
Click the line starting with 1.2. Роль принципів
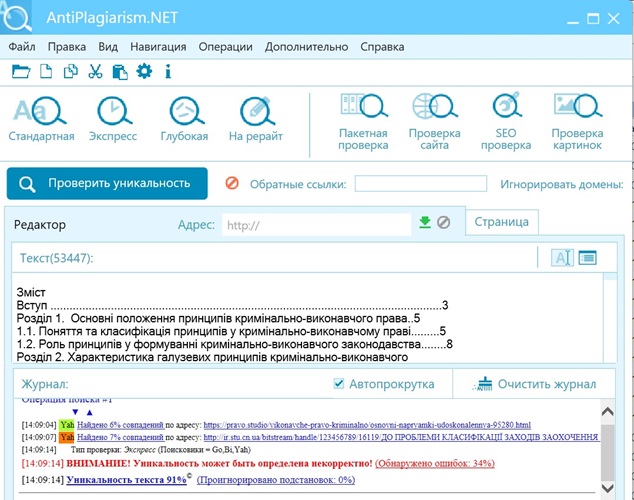click(235, 344)
